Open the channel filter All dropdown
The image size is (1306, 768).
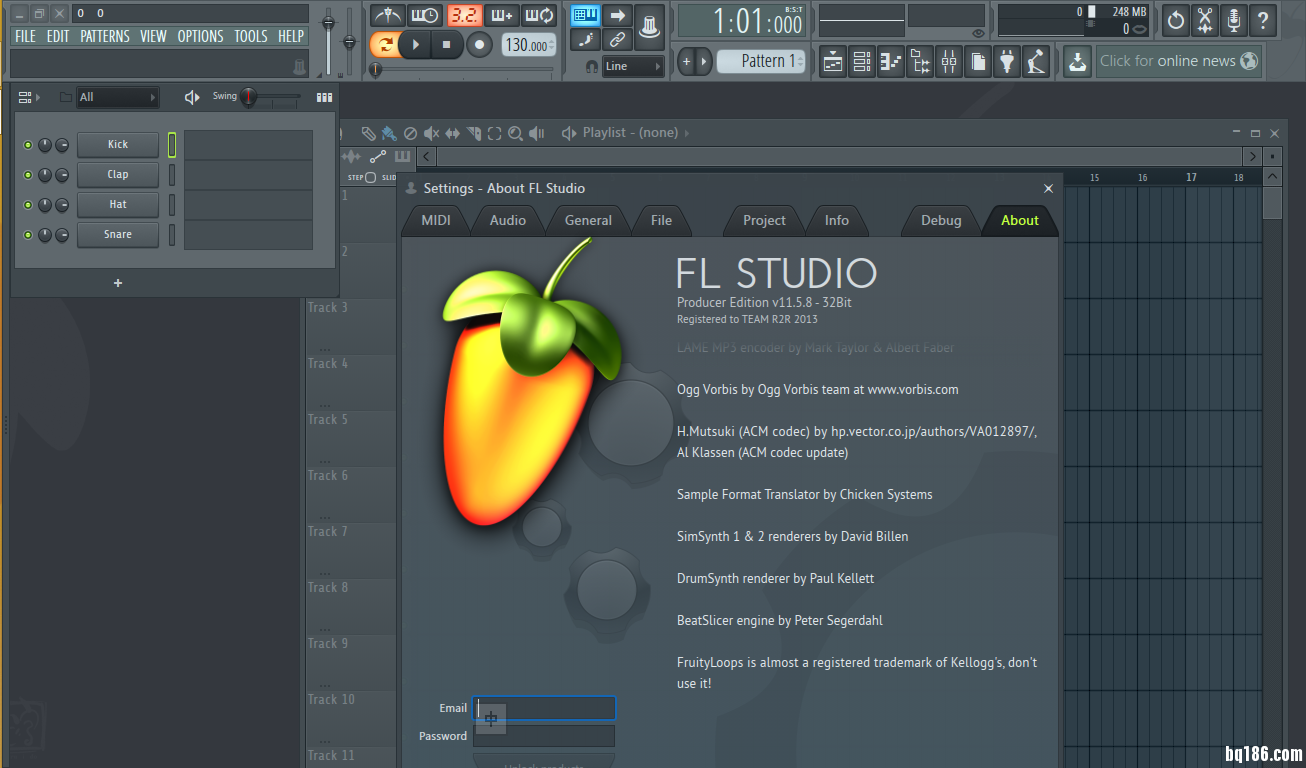pos(118,97)
